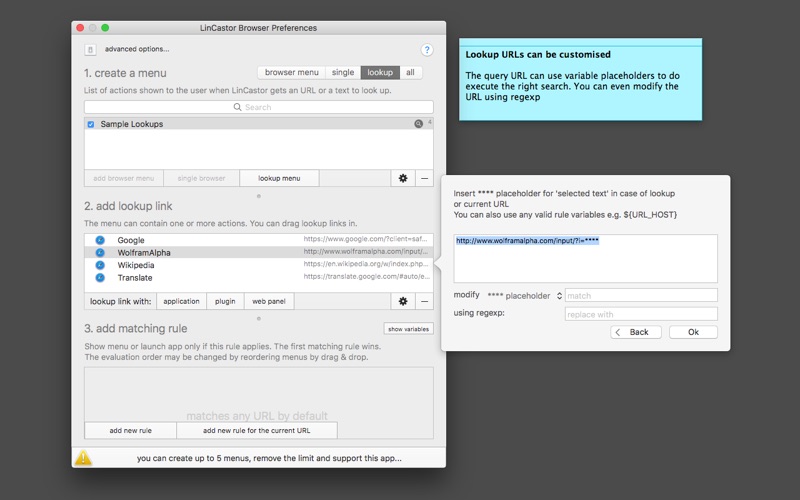Select the WolframAlpha lookup row
The image size is (800, 500).
(x=259, y=253)
